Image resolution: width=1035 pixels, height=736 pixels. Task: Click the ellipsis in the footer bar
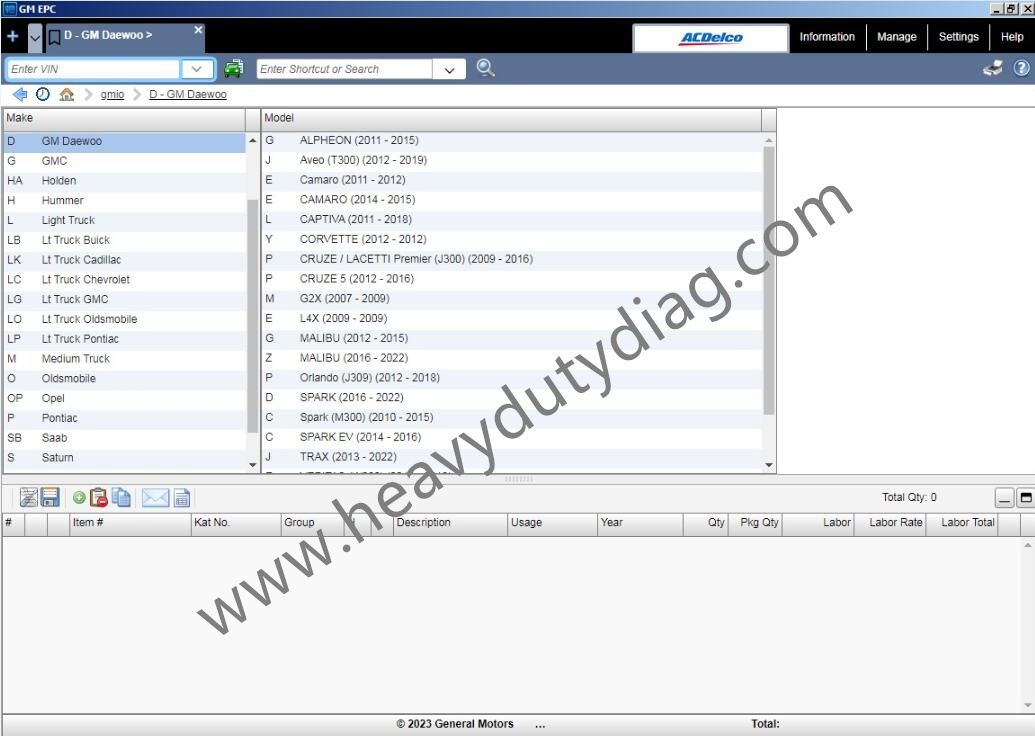pyautogui.click(x=540, y=725)
